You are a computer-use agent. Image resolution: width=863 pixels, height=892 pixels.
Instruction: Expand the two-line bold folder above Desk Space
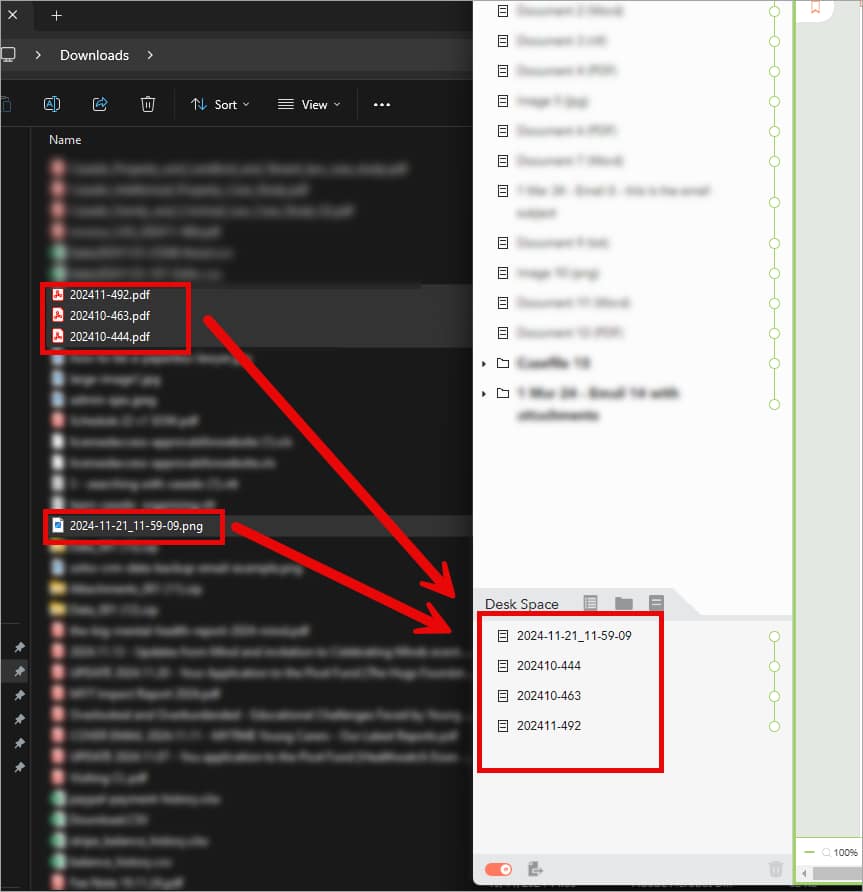coord(484,394)
